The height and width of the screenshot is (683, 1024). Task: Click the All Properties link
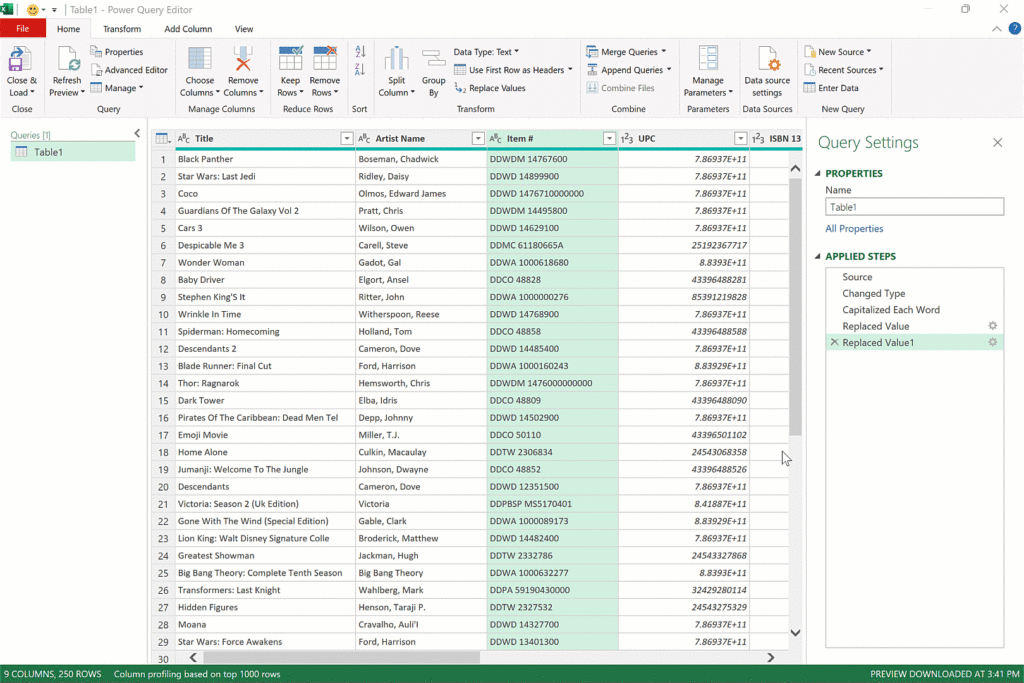(854, 229)
